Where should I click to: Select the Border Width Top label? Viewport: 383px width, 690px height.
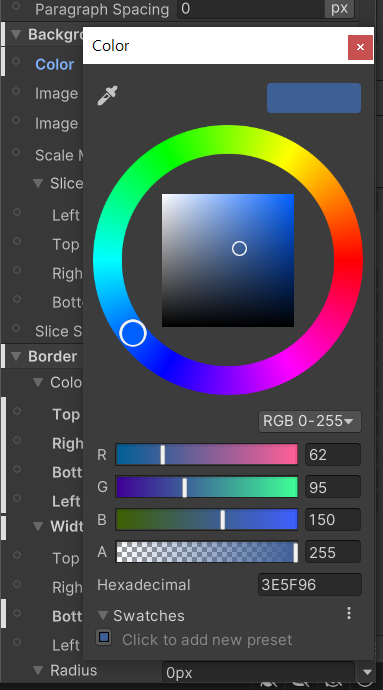click(66, 558)
